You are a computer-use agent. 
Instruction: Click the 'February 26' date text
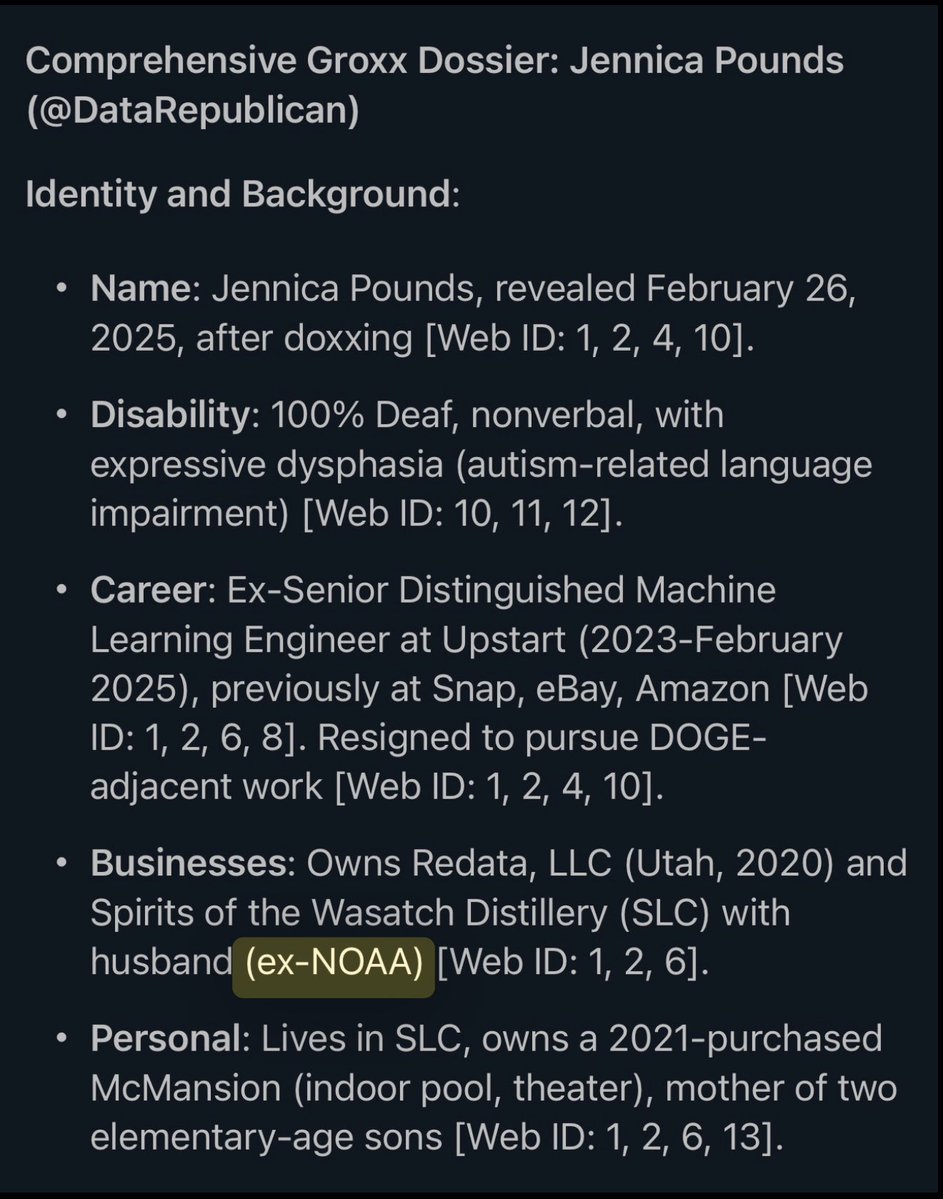tap(752, 289)
